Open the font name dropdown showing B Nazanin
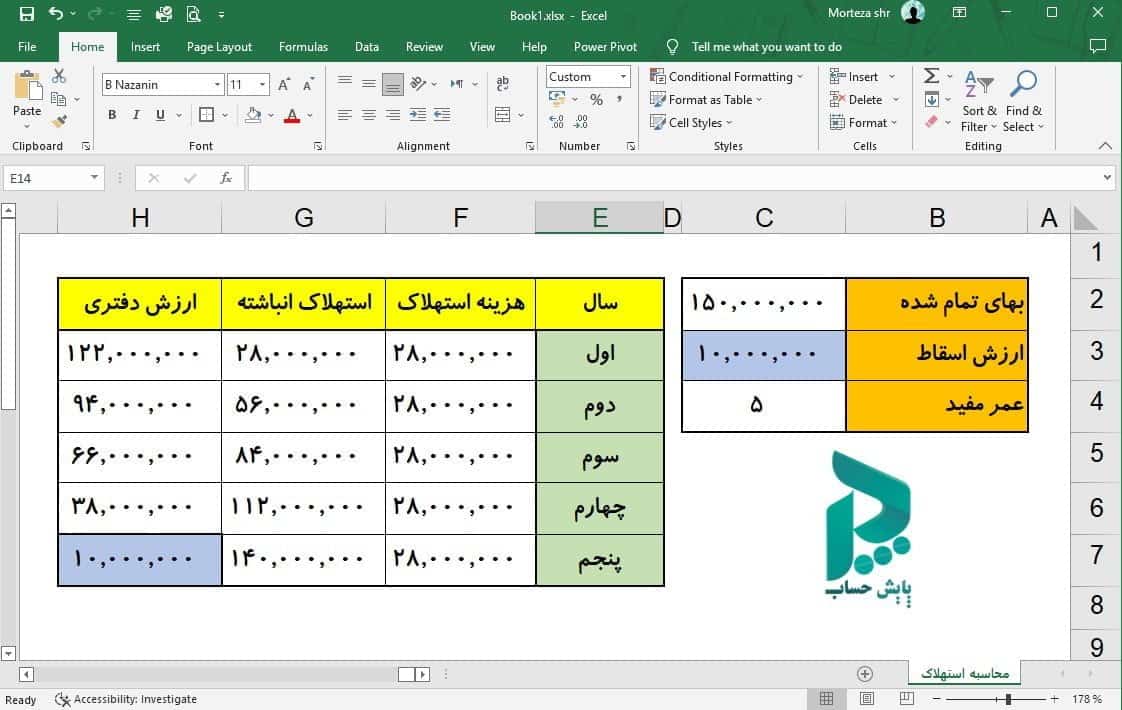Screen dimensions: 1122x710 218,84
